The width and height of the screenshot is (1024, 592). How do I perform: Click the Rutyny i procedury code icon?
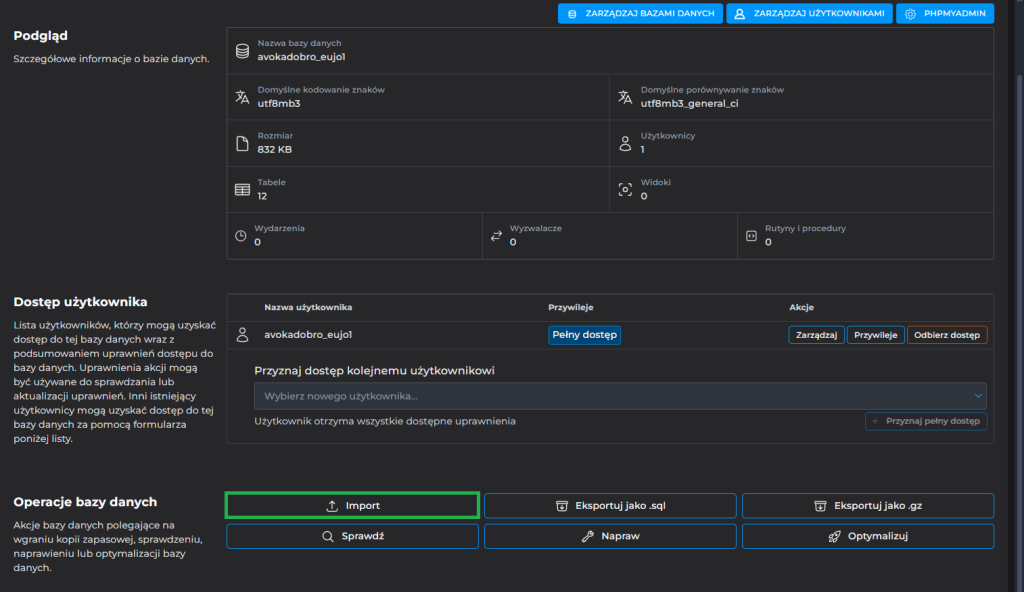coord(751,236)
